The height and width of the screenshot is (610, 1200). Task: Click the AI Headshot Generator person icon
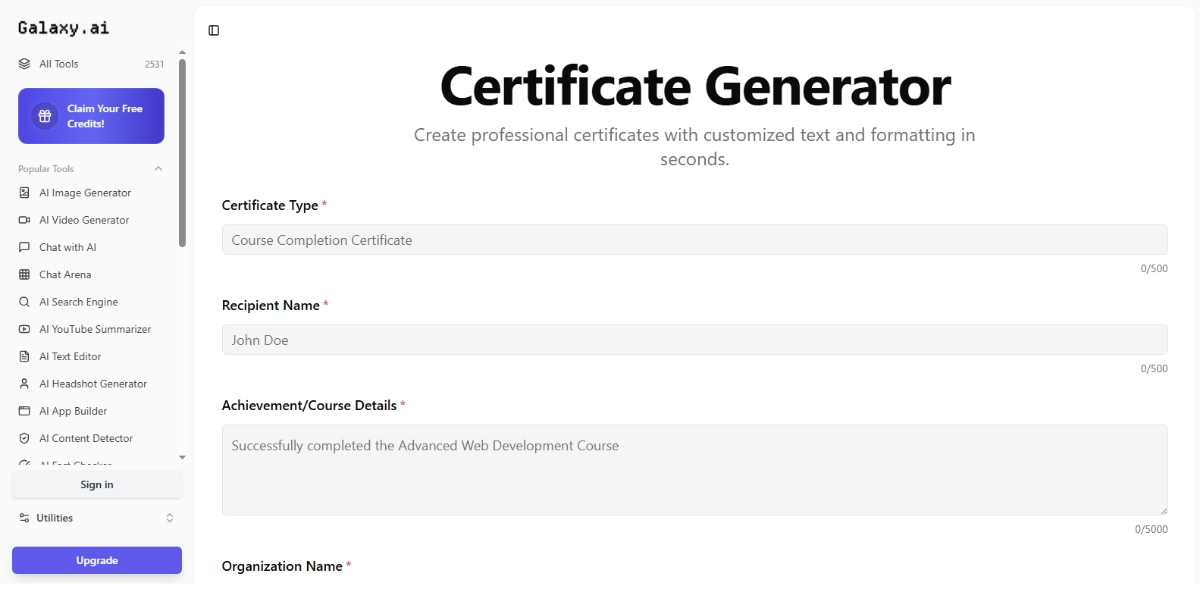tap(25, 384)
